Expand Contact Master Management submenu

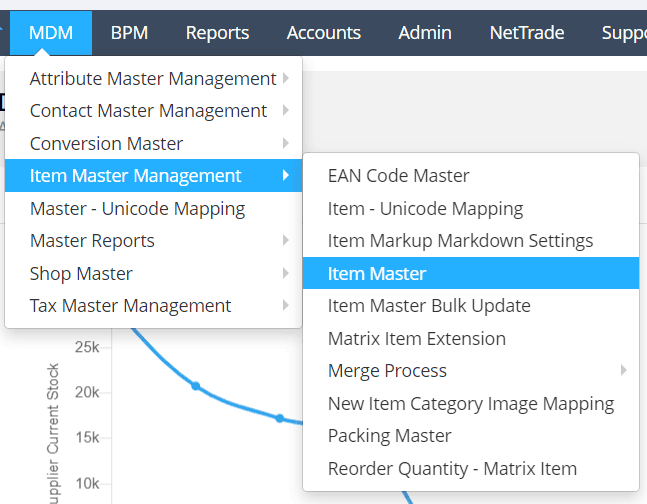[148, 110]
